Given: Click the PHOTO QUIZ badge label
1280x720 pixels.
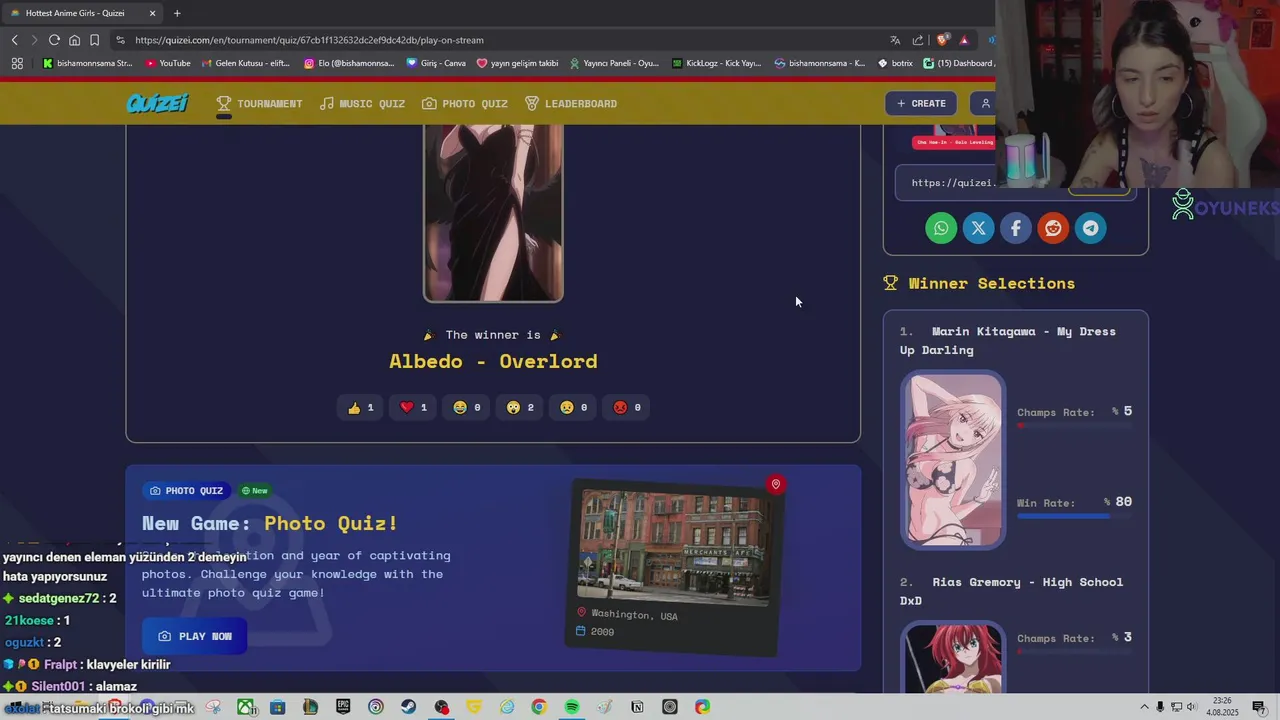Looking at the screenshot, I should coord(185,491).
